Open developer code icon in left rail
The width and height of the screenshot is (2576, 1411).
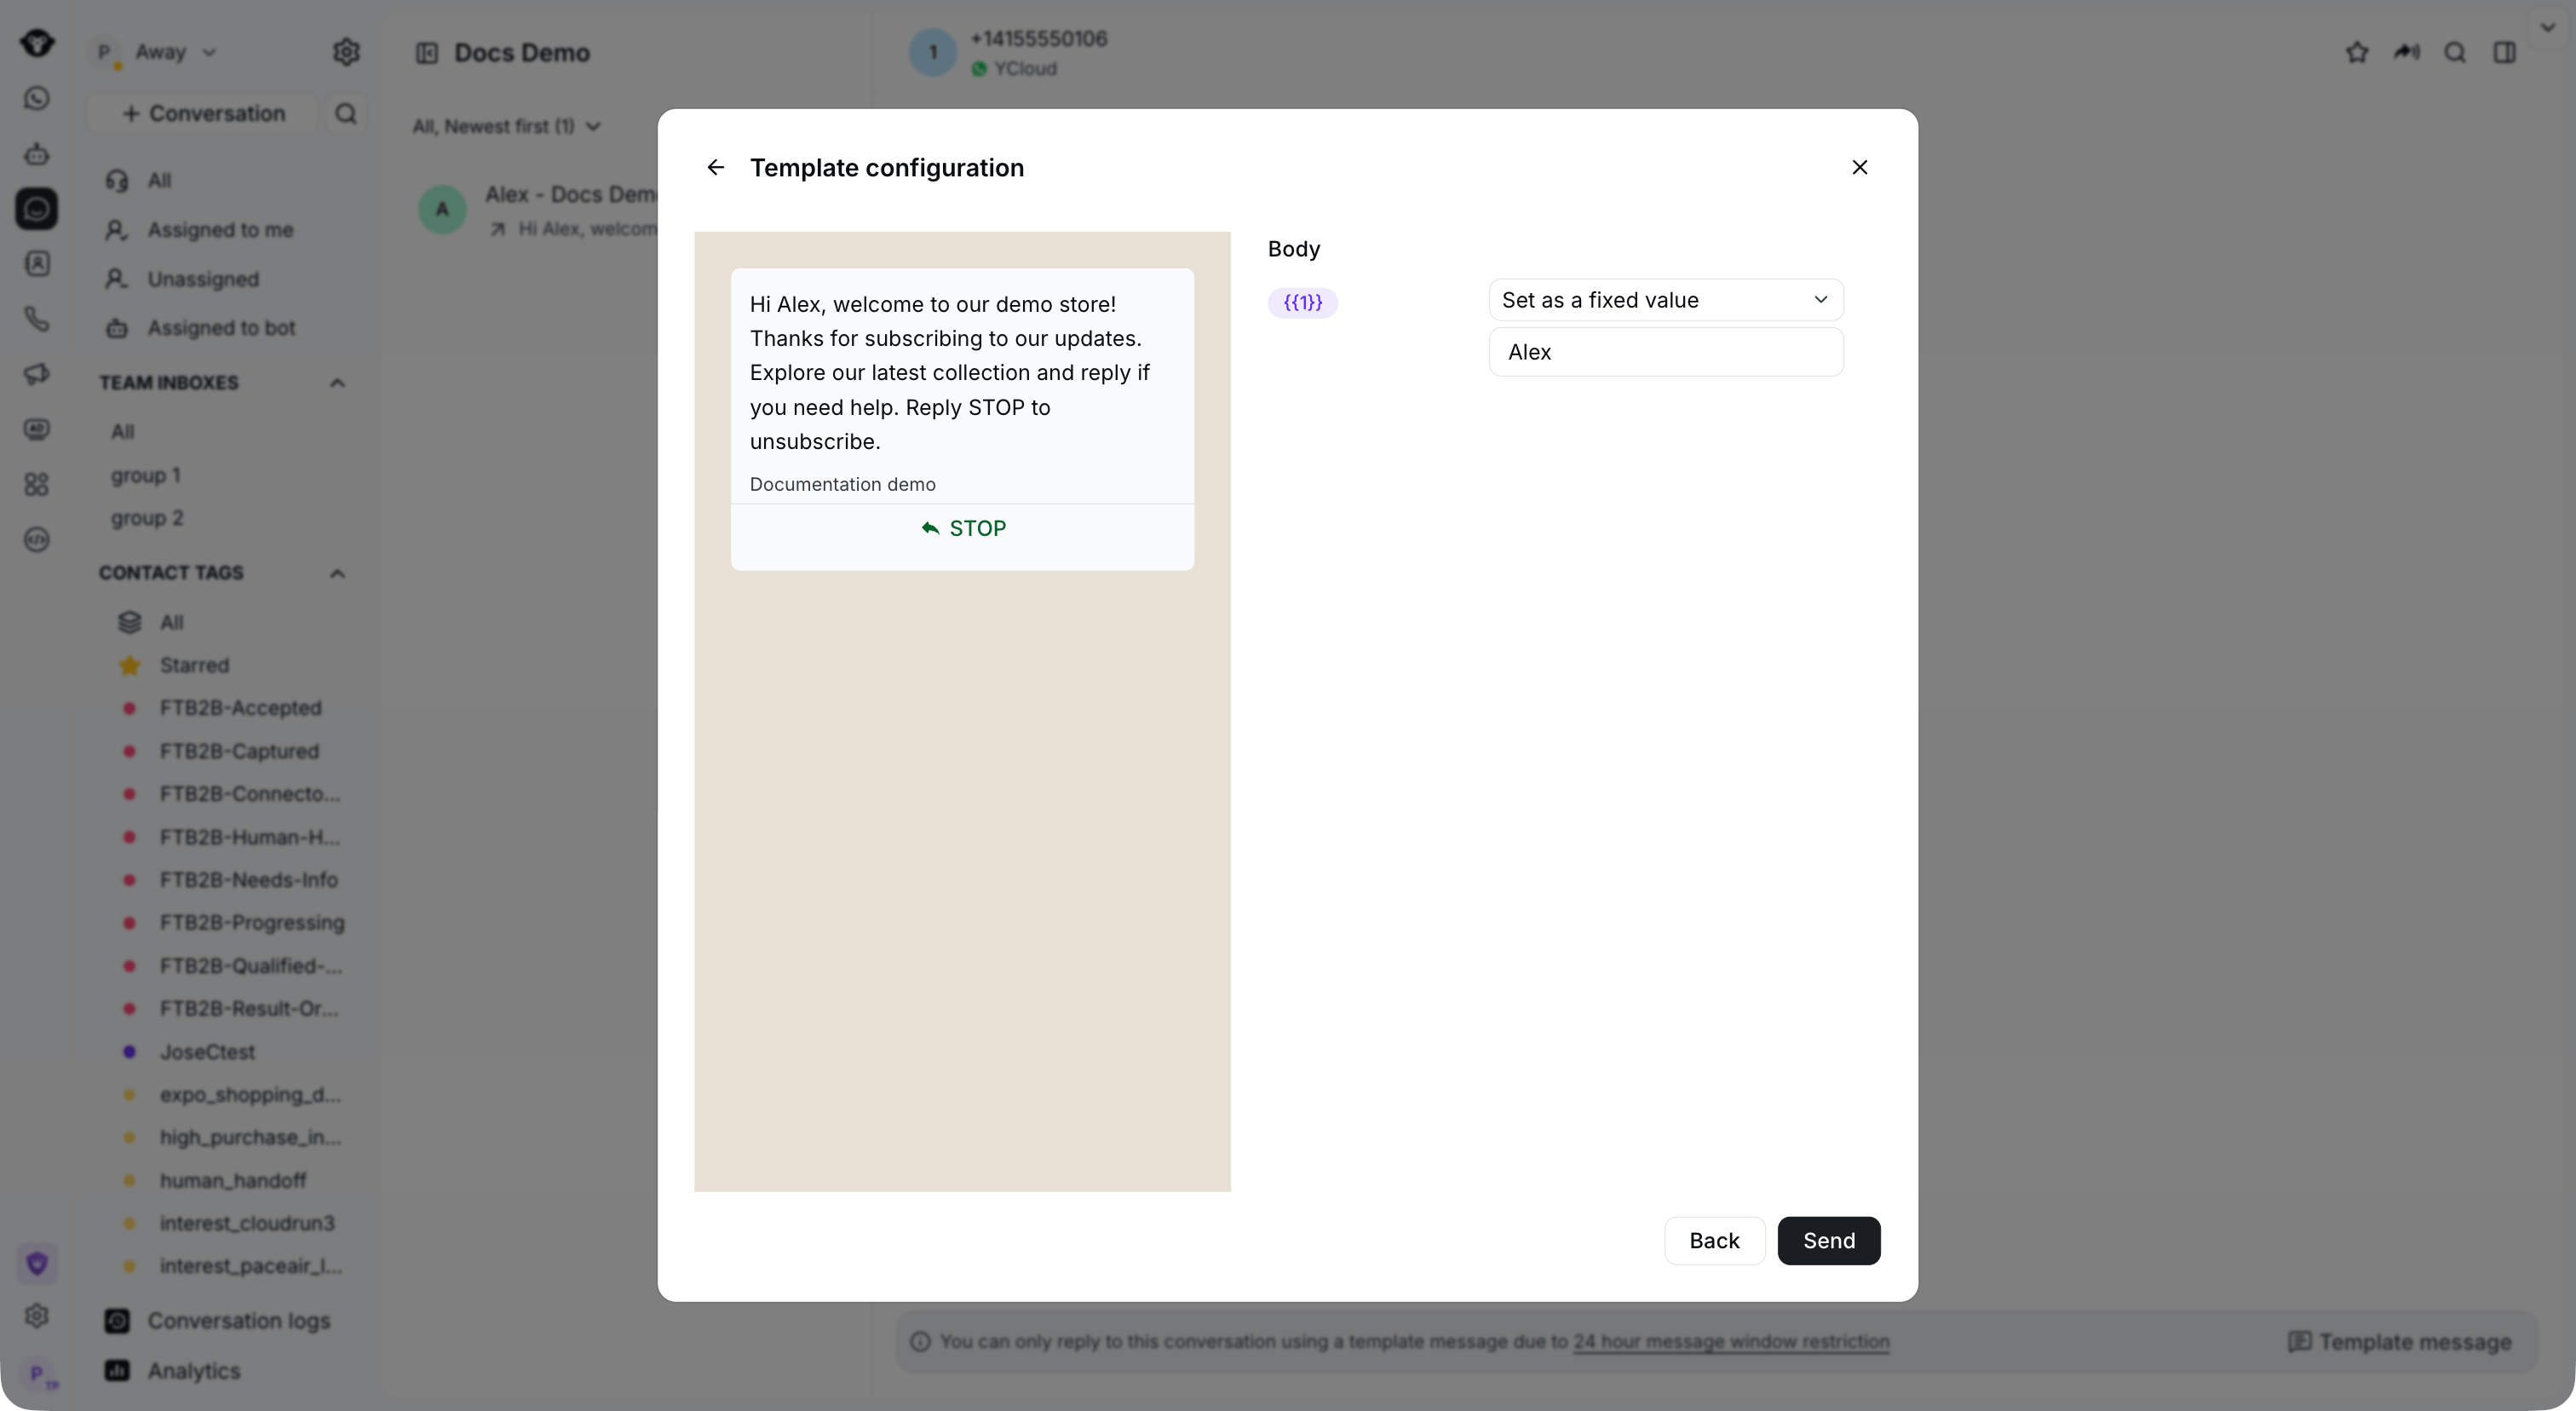[x=36, y=539]
